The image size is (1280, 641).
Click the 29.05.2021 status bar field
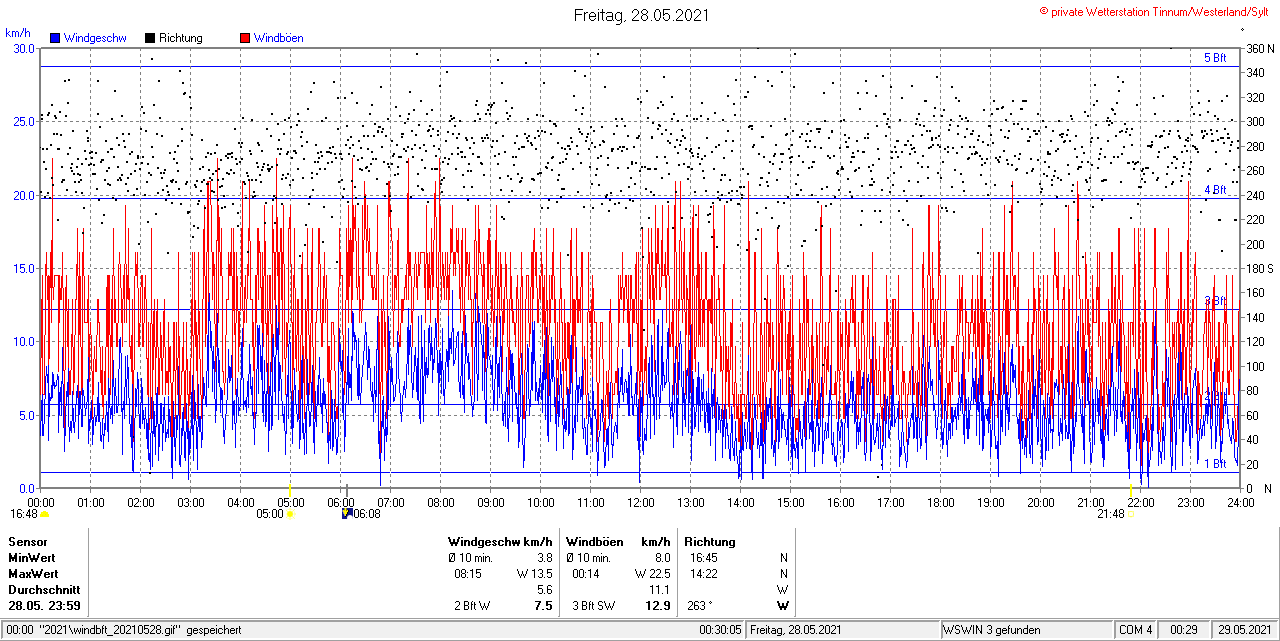coord(1246,630)
